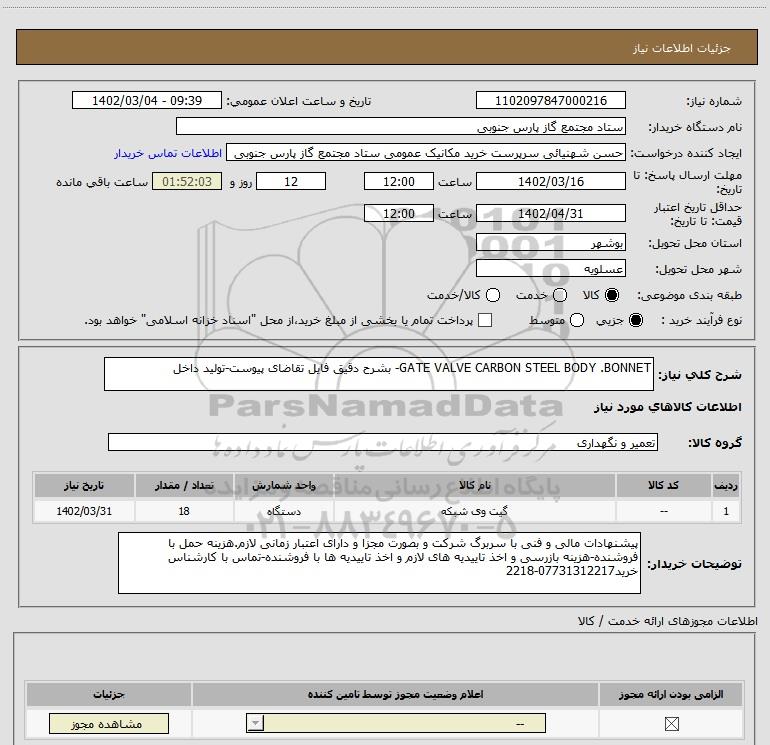
Task: Click the need date cell 1402/03/31
Action: click(84, 511)
